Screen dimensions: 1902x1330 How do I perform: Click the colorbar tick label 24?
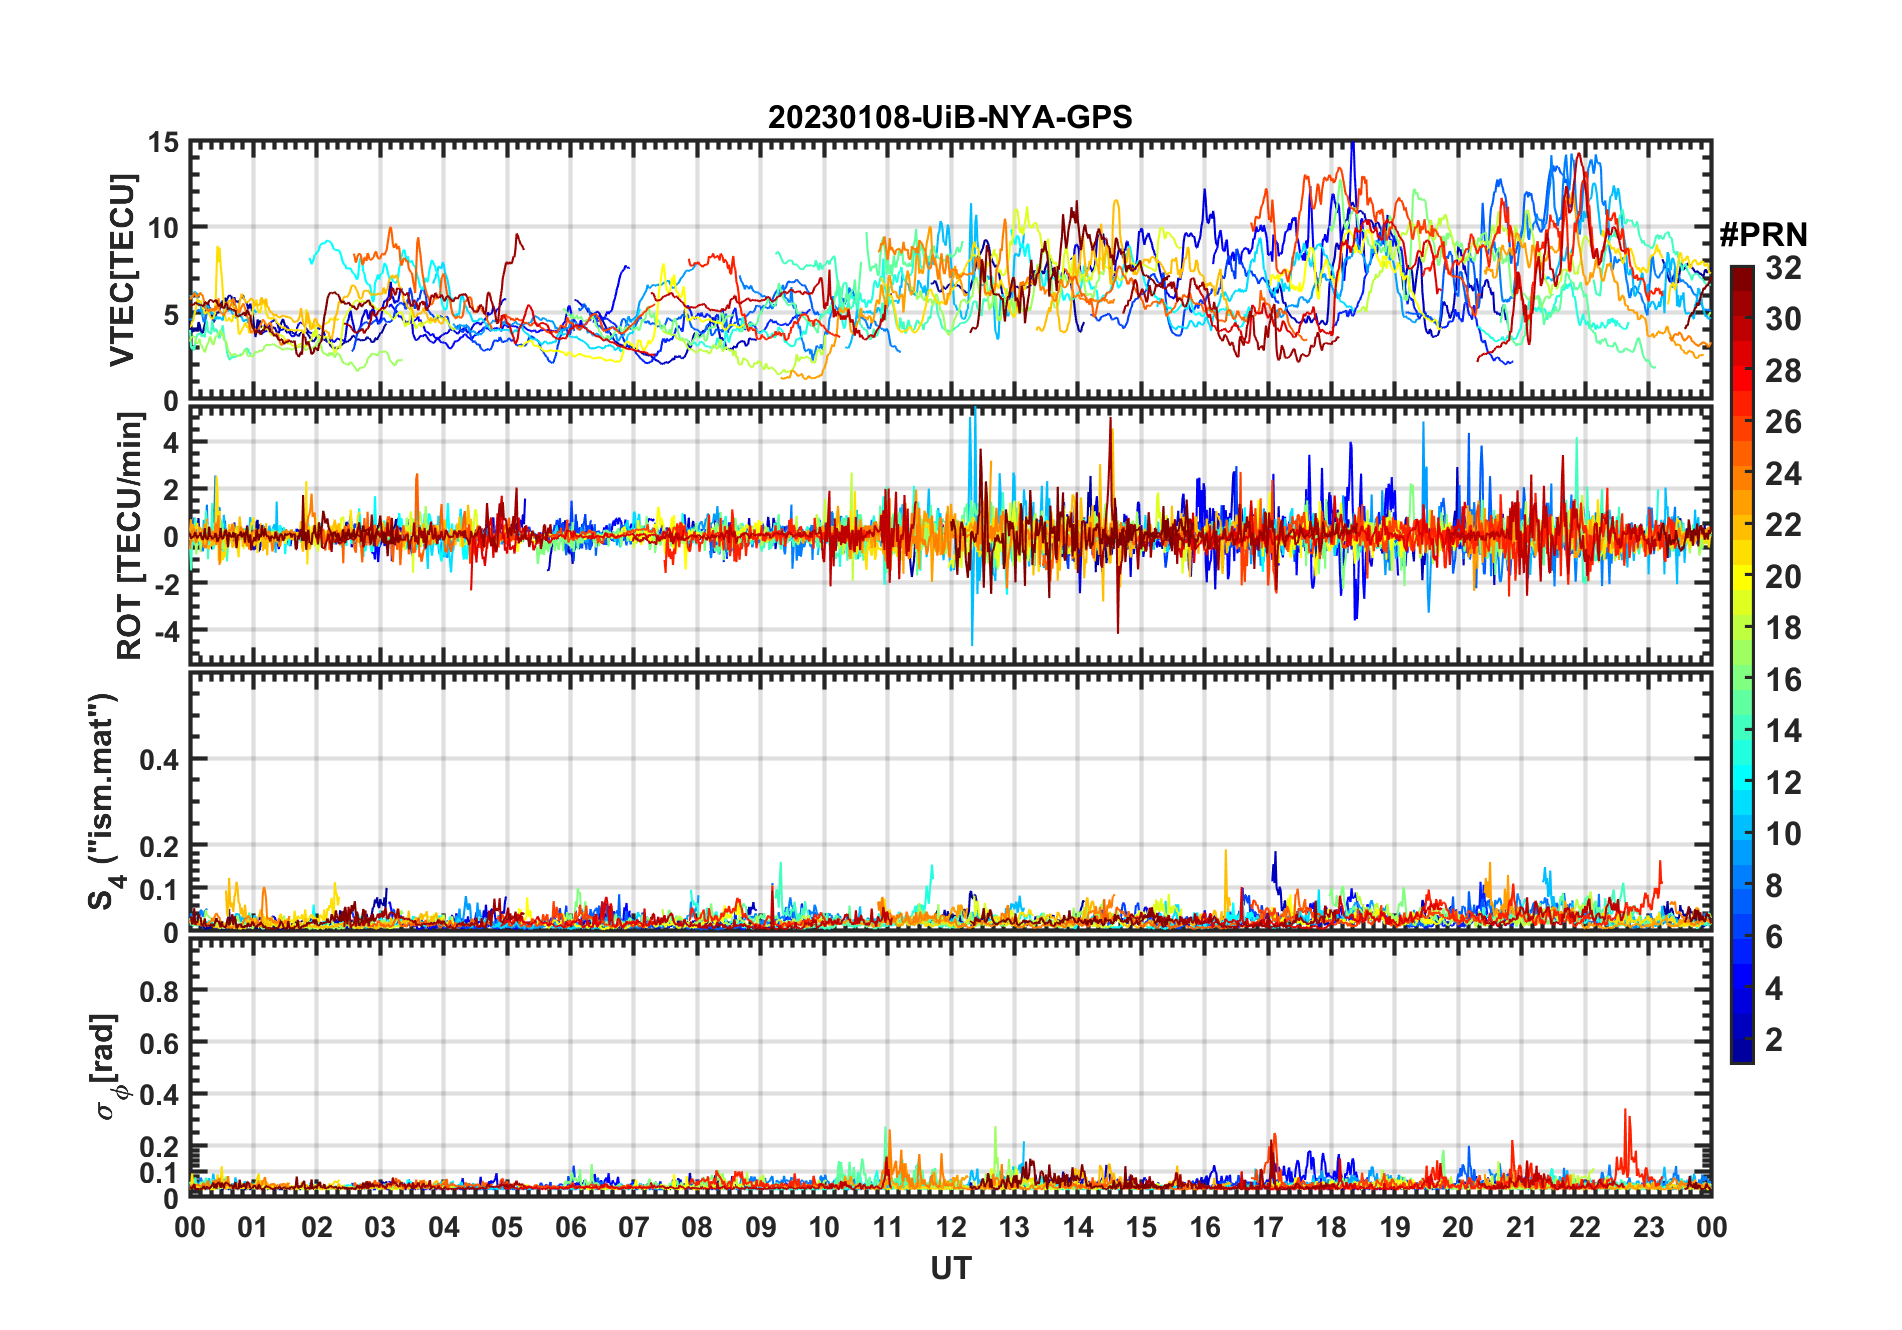point(1783,474)
